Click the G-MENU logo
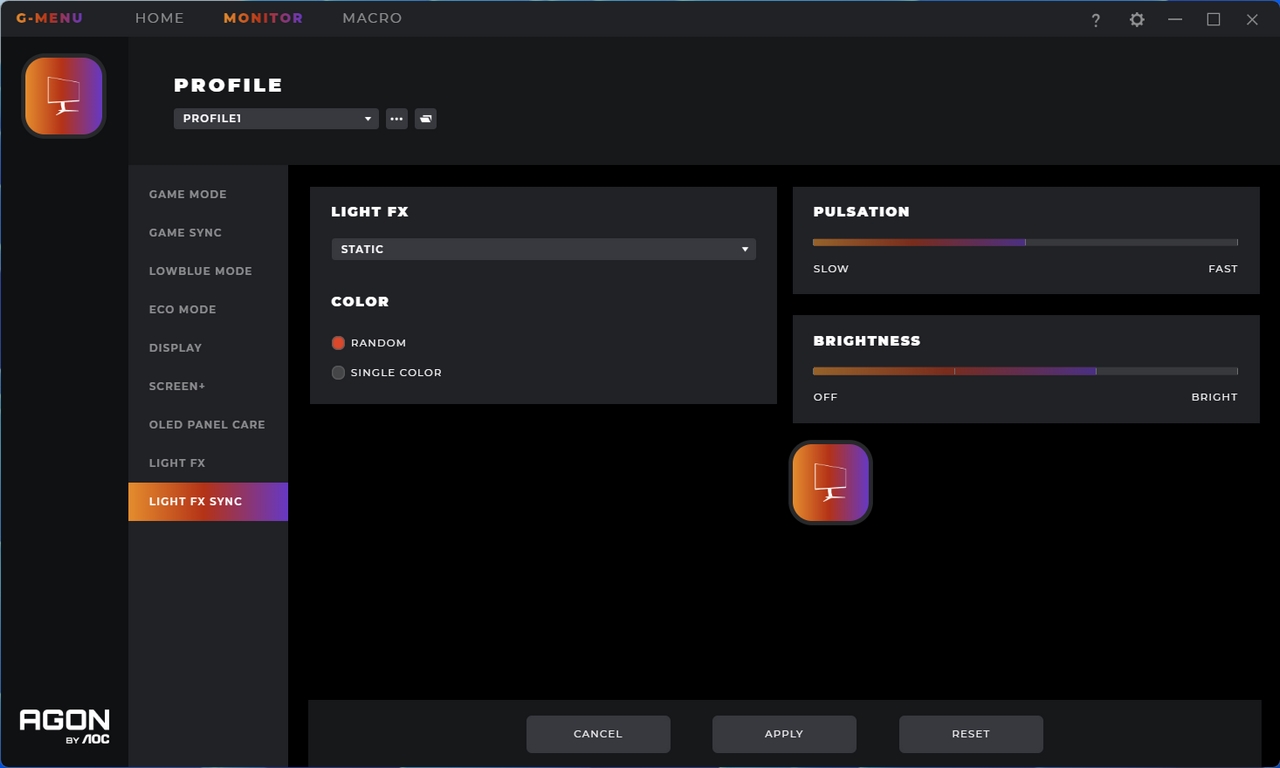The width and height of the screenshot is (1280, 768). [x=49, y=18]
